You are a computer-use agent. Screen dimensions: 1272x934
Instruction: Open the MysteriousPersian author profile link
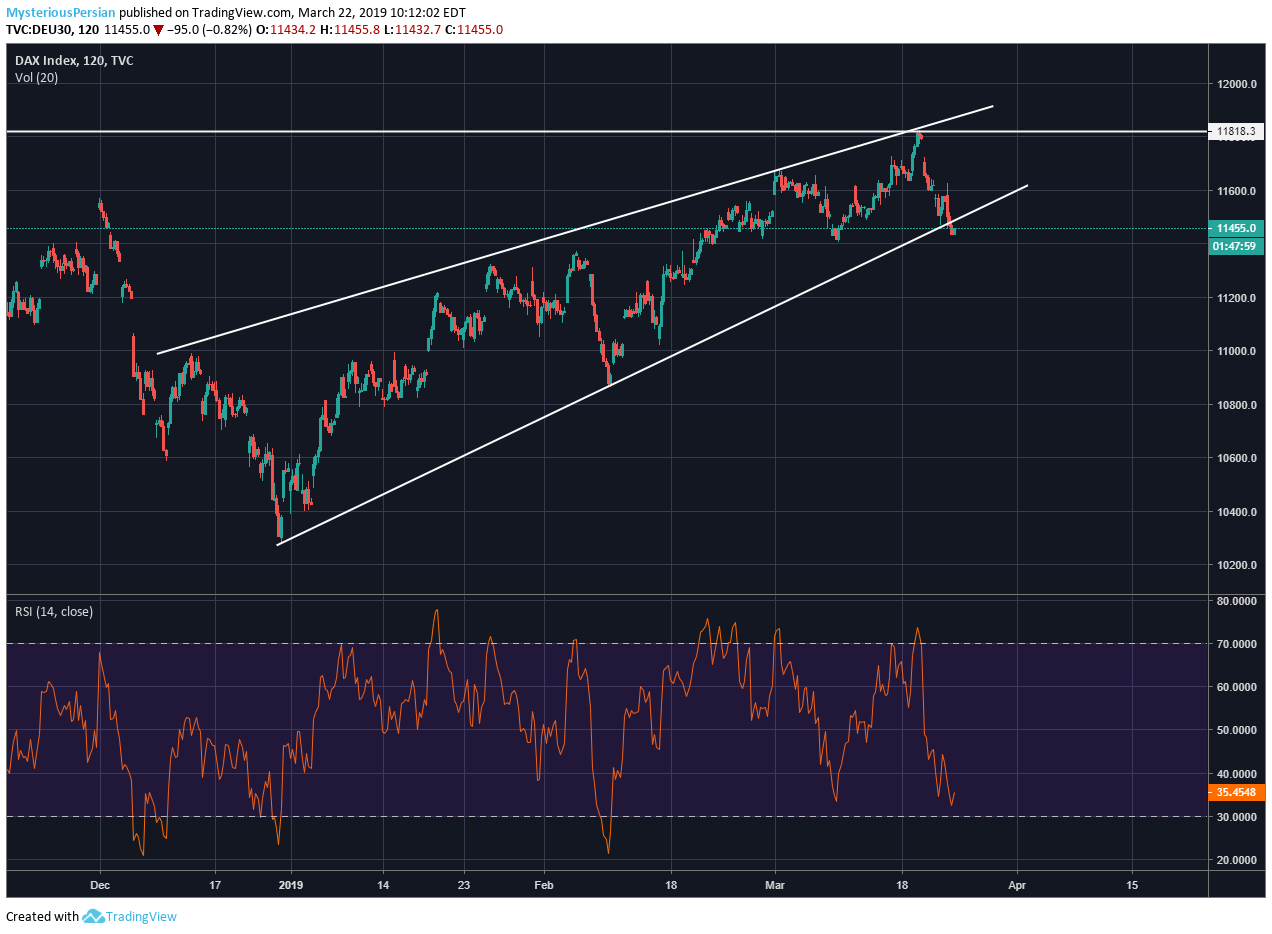(61, 13)
